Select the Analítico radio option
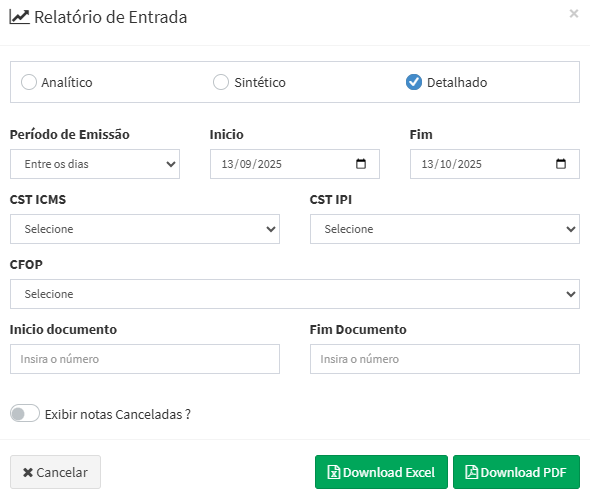The width and height of the screenshot is (590, 495). pos(29,82)
